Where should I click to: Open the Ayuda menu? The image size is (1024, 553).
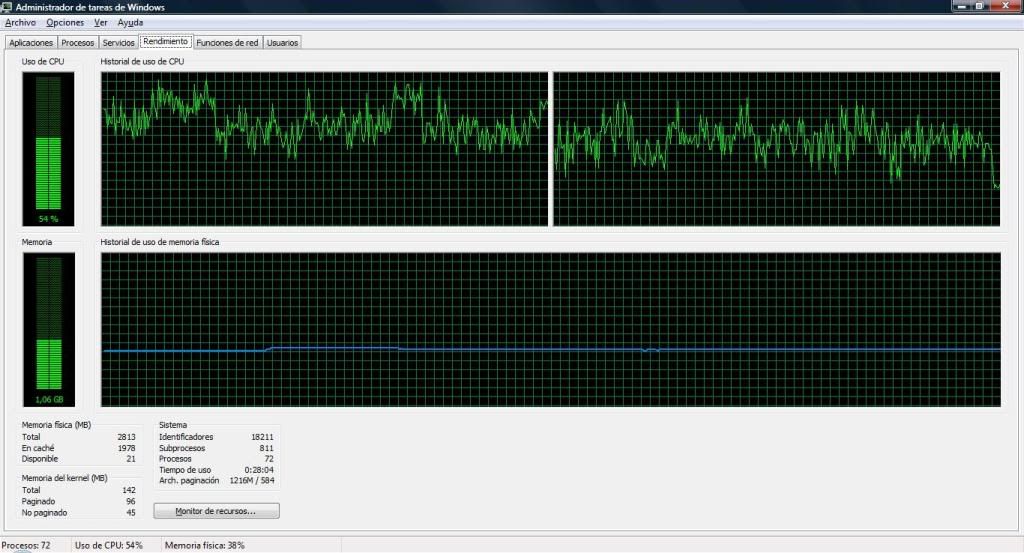click(130, 22)
